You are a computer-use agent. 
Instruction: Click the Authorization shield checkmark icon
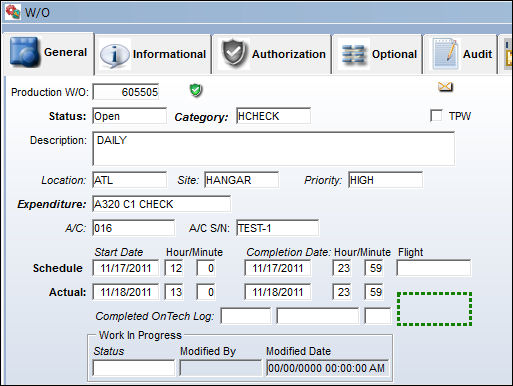(x=234, y=53)
